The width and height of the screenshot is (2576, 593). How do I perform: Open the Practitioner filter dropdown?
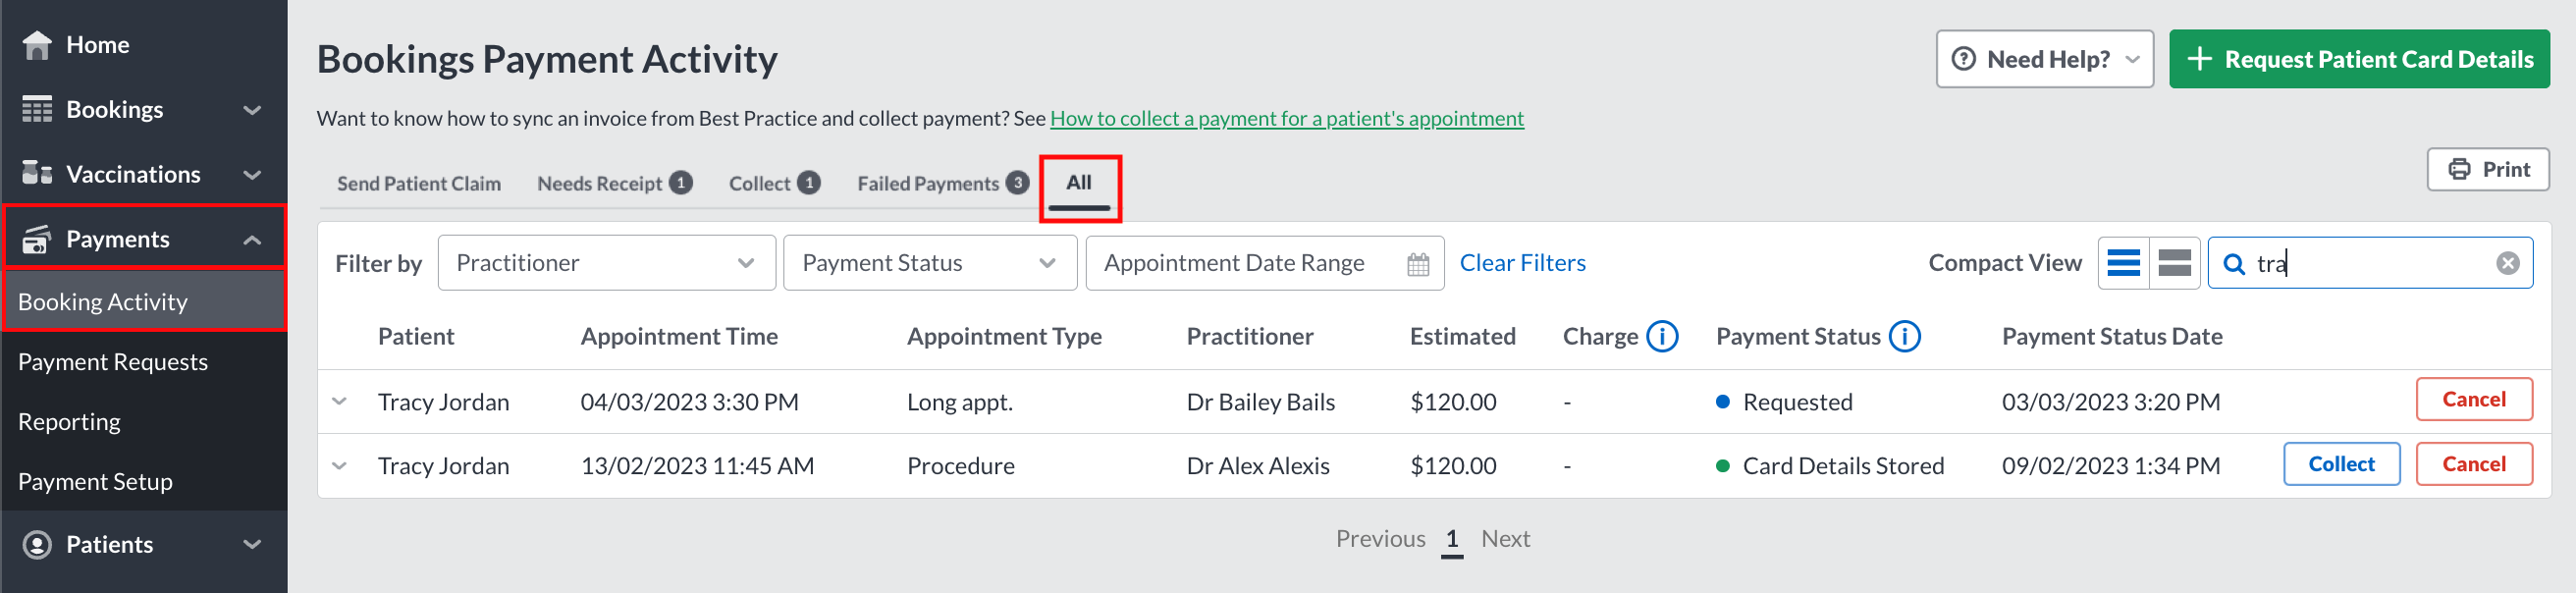607,264
